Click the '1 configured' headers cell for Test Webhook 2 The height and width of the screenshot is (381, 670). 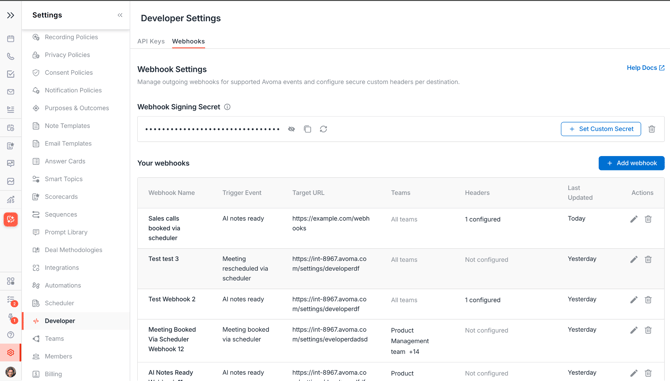coord(482,300)
